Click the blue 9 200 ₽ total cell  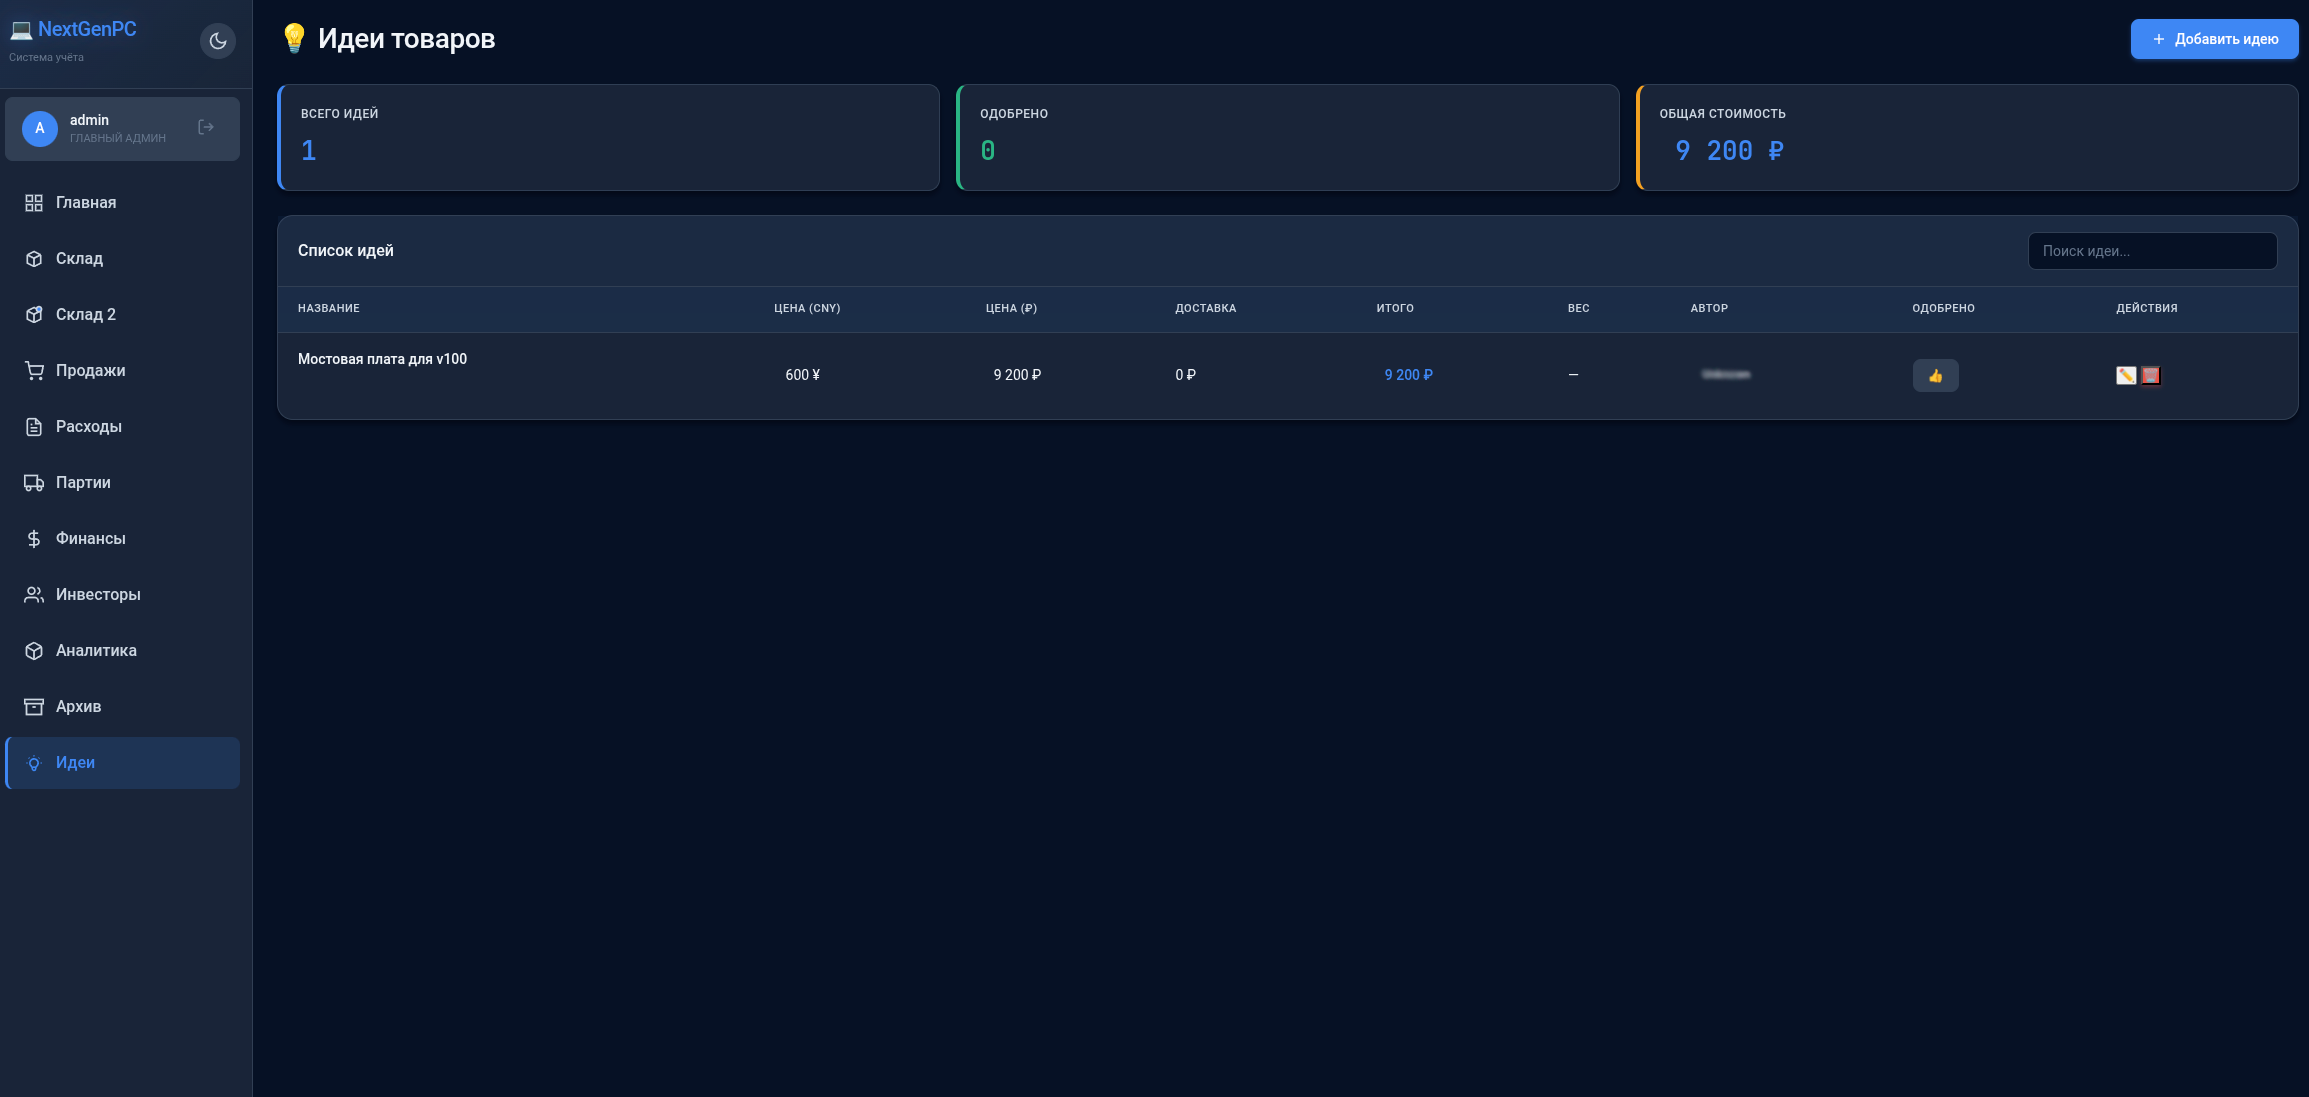pyautogui.click(x=1408, y=375)
